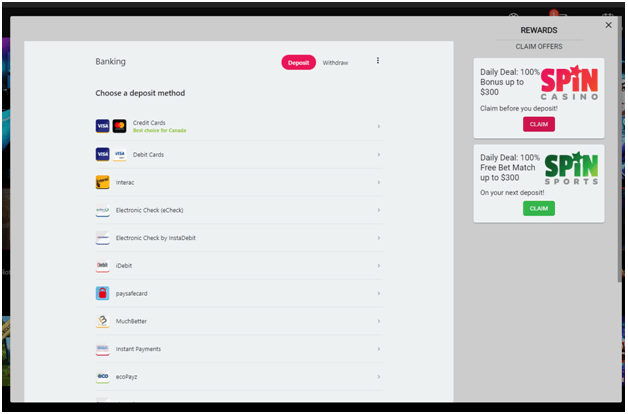Expand the iDebit chevron arrow

coord(378,266)
